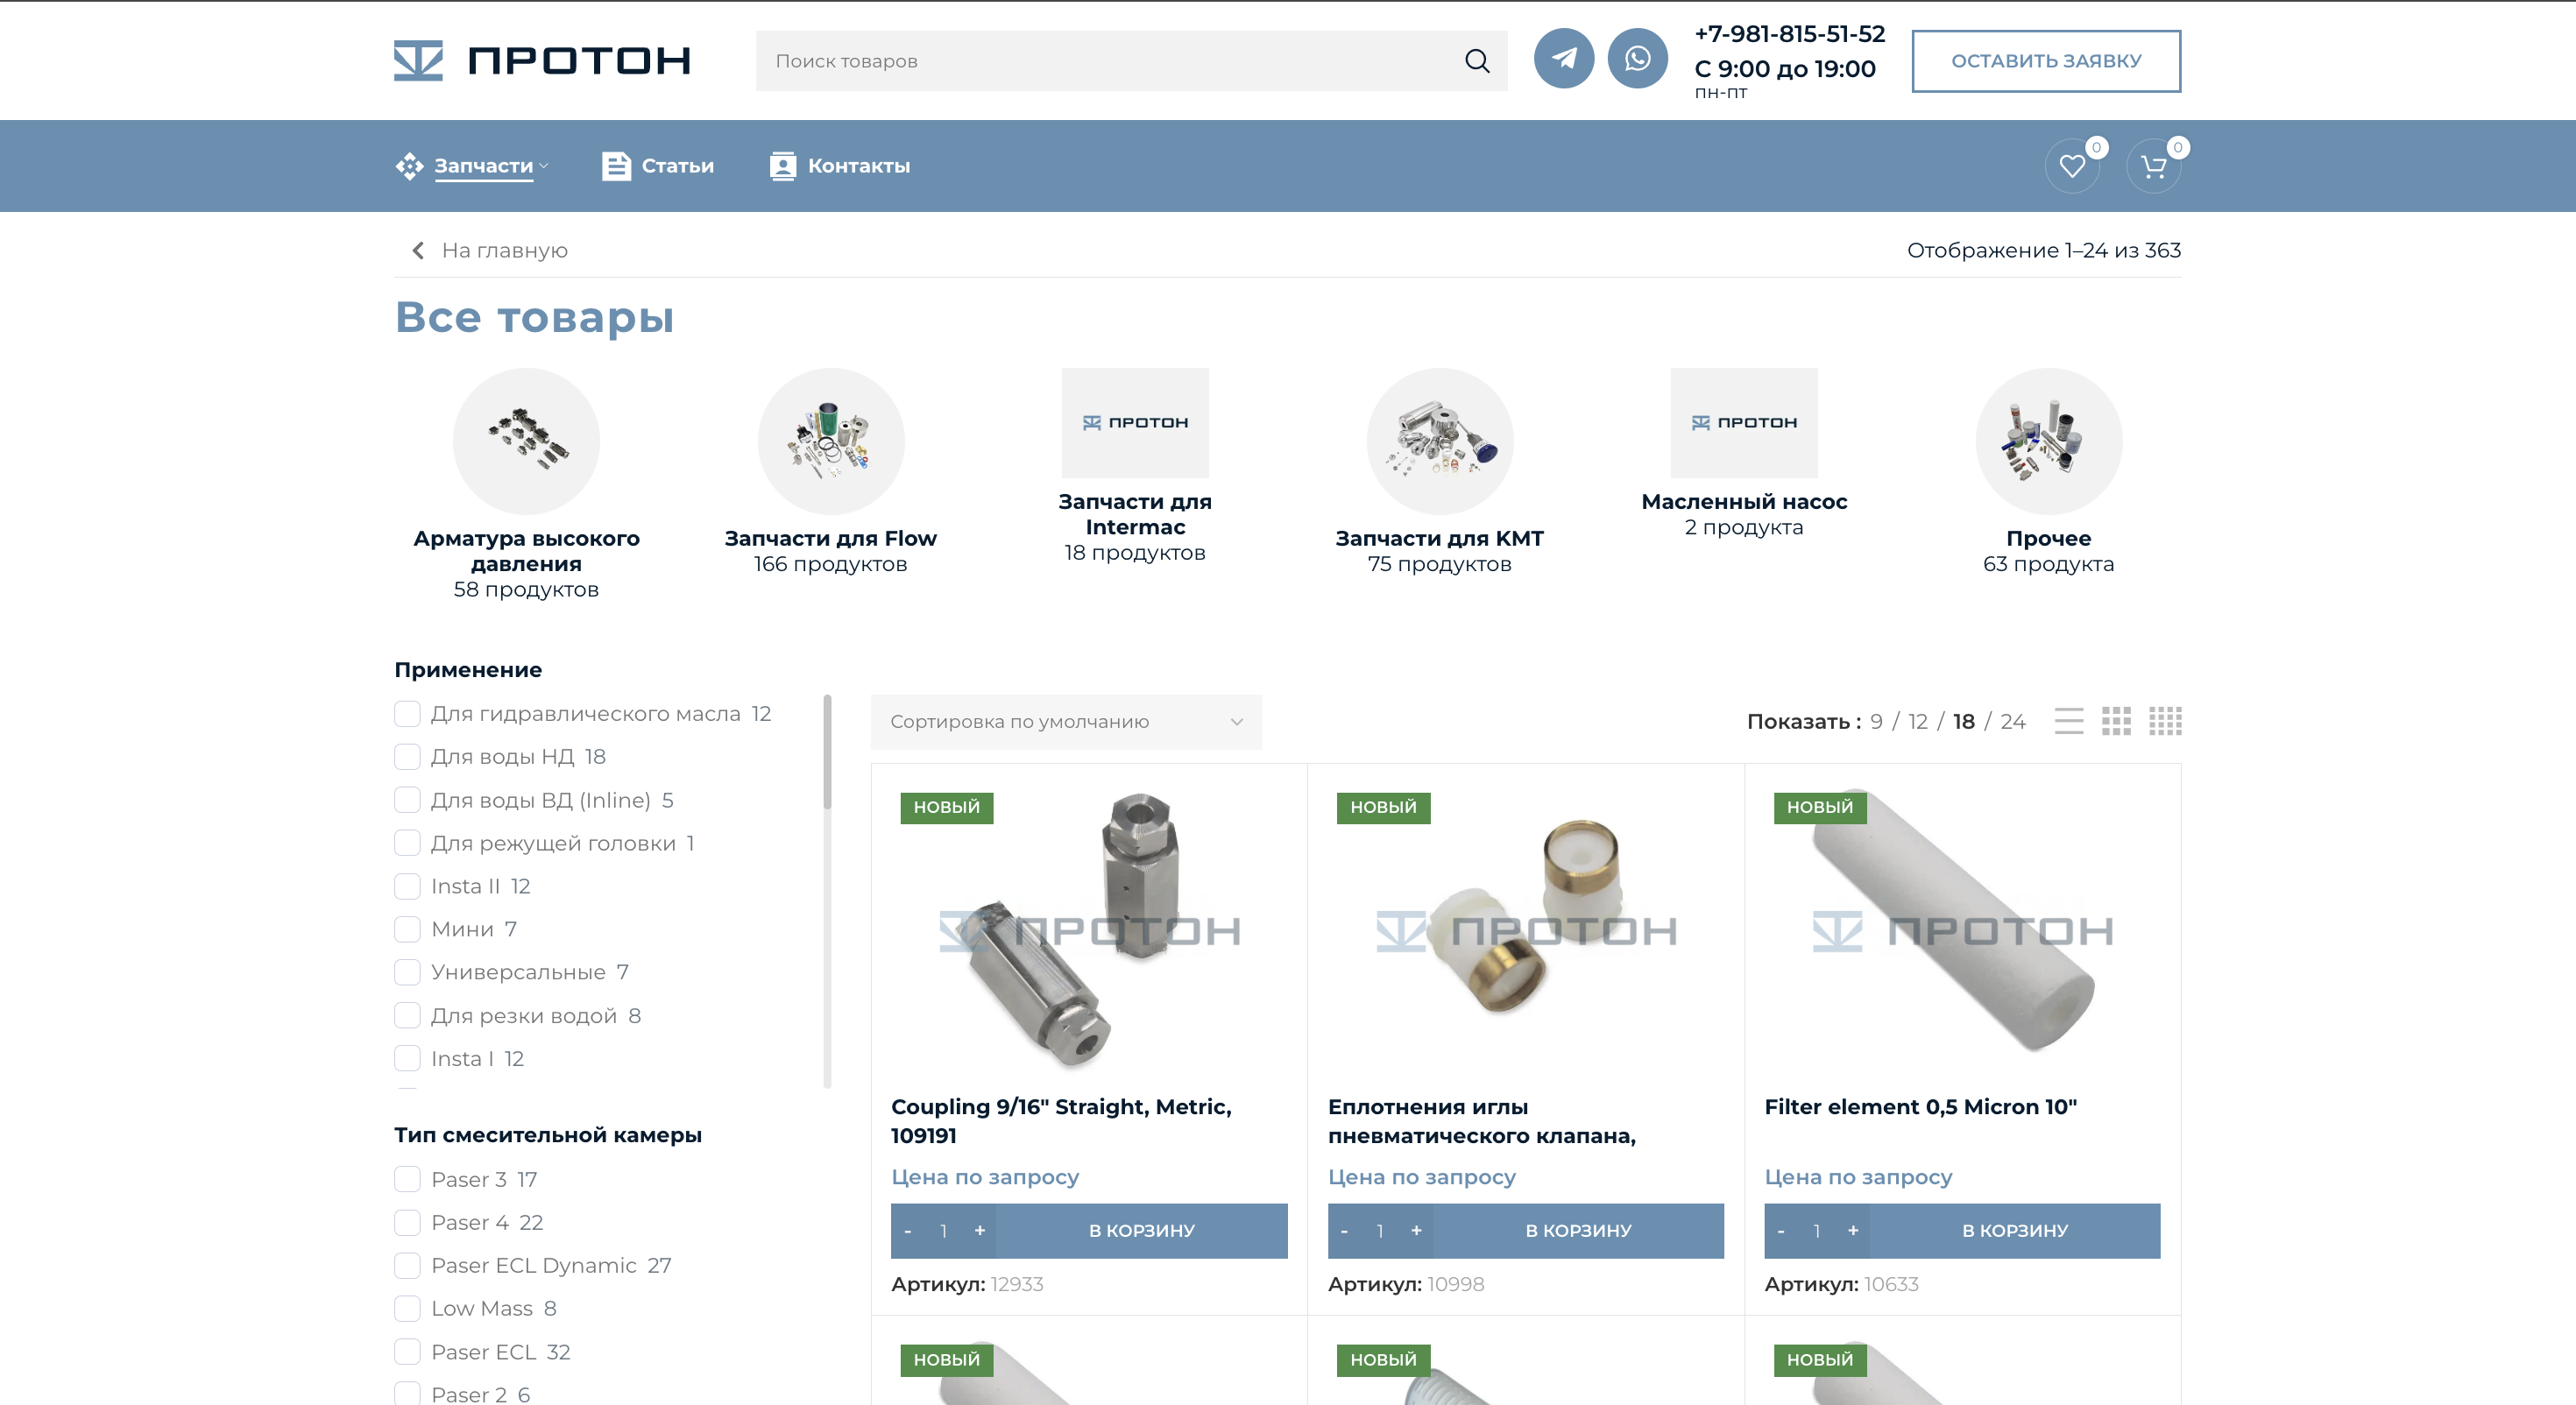The image size is (2576, 1405).
Task: Click the Статьи document icon
Action: [616, 166]
